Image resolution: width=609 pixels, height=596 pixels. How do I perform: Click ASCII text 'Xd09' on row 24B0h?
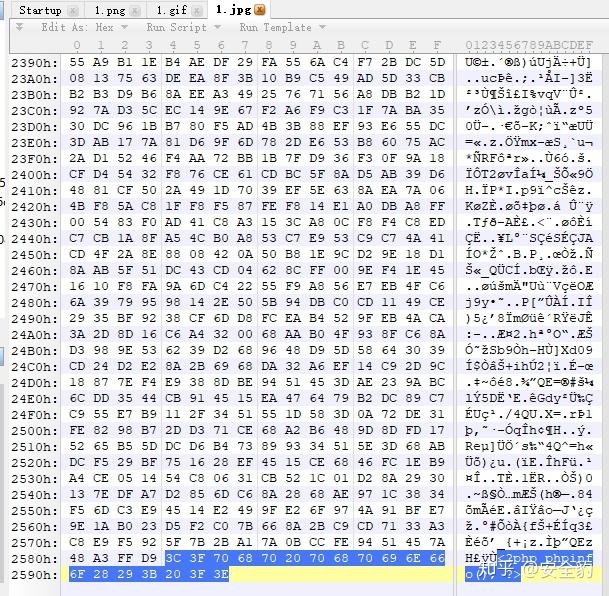tap(576, 351)
